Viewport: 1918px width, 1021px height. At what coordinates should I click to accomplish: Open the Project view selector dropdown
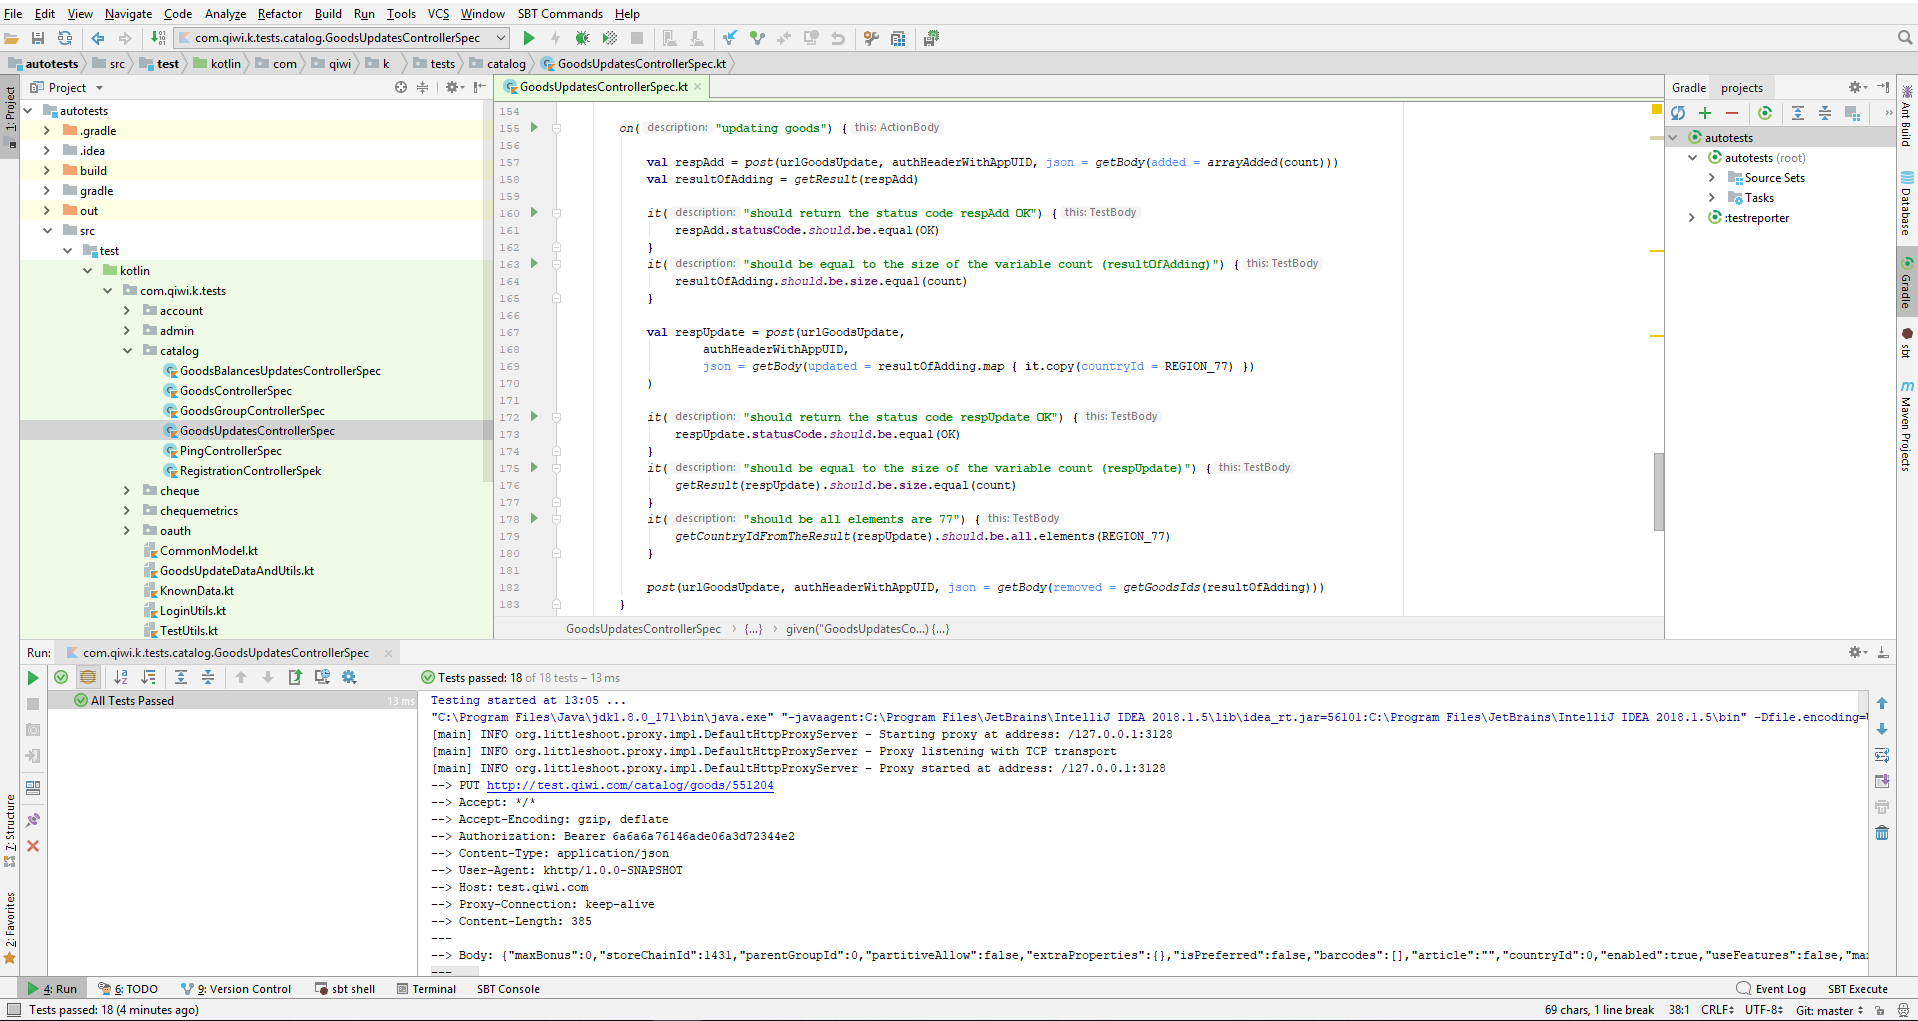[x=99, y=88]
